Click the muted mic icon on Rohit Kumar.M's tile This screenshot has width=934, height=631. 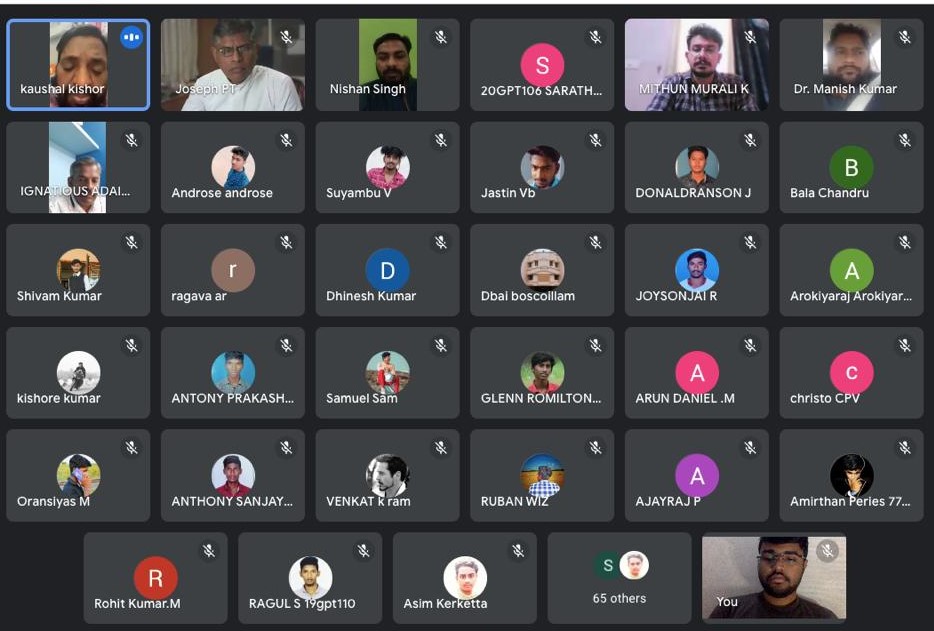pyautogui.click(x=209, y=551)
